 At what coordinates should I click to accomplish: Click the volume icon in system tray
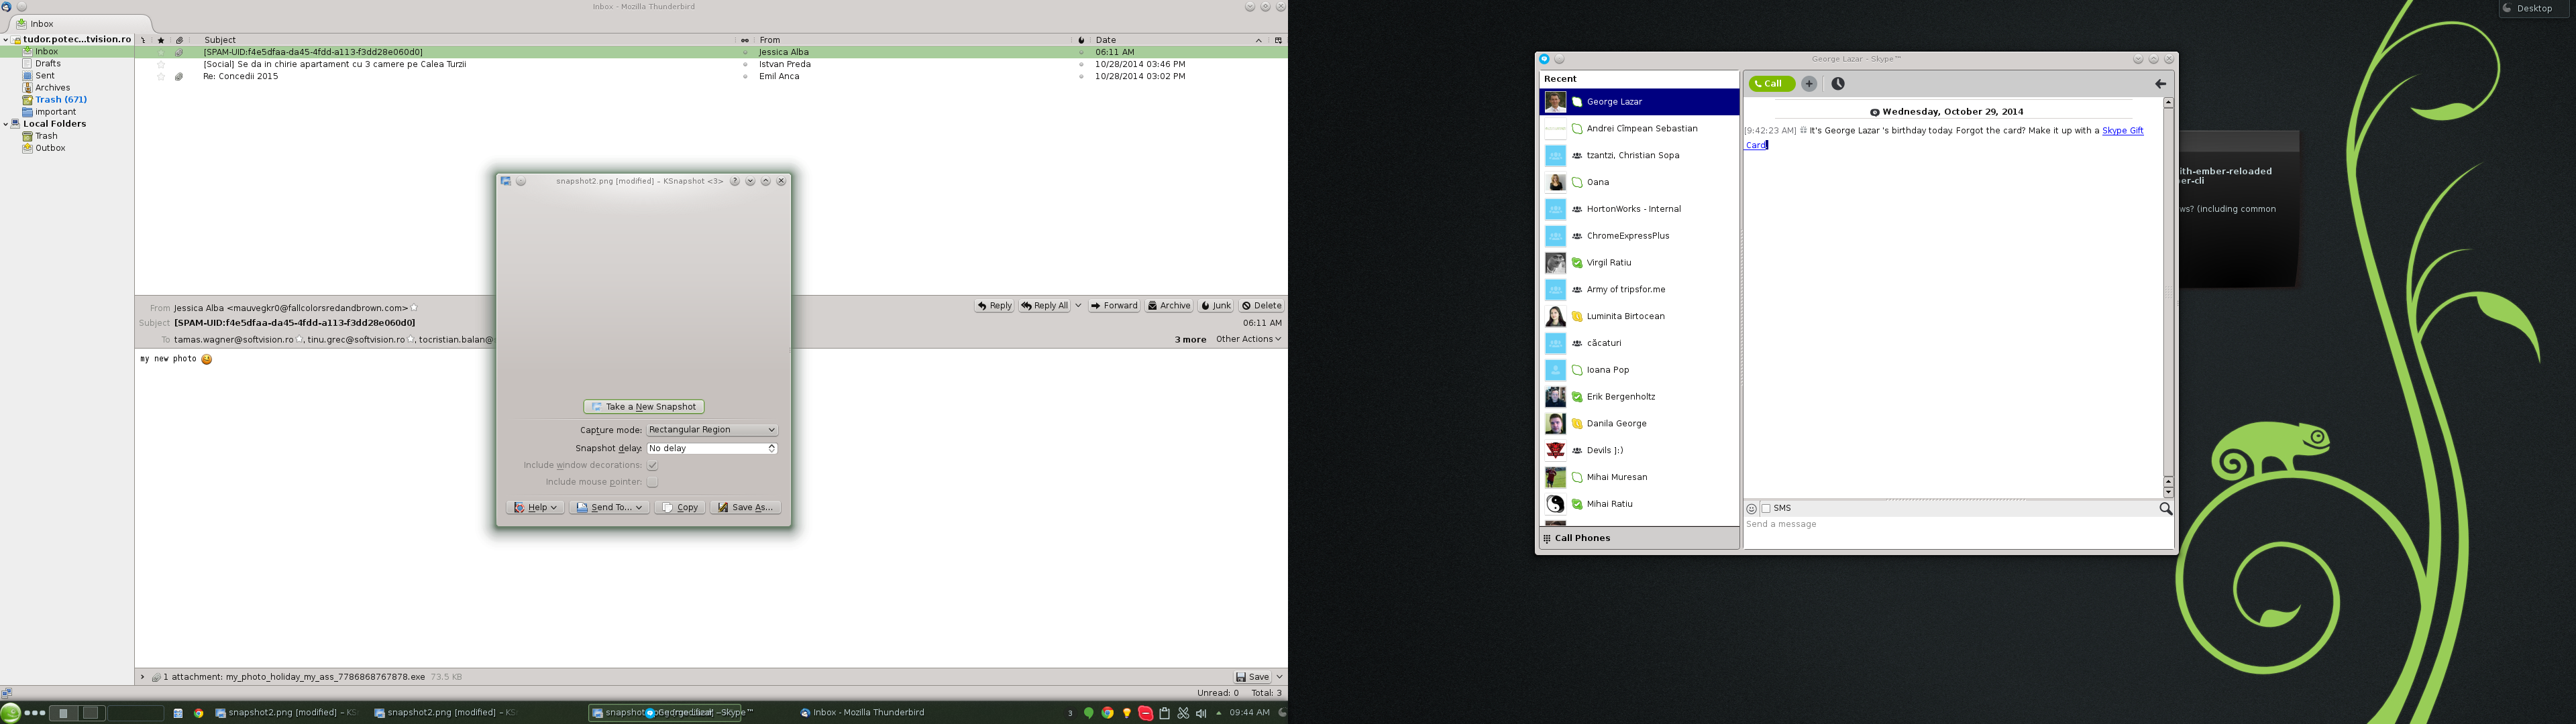tap(1201, 713)
